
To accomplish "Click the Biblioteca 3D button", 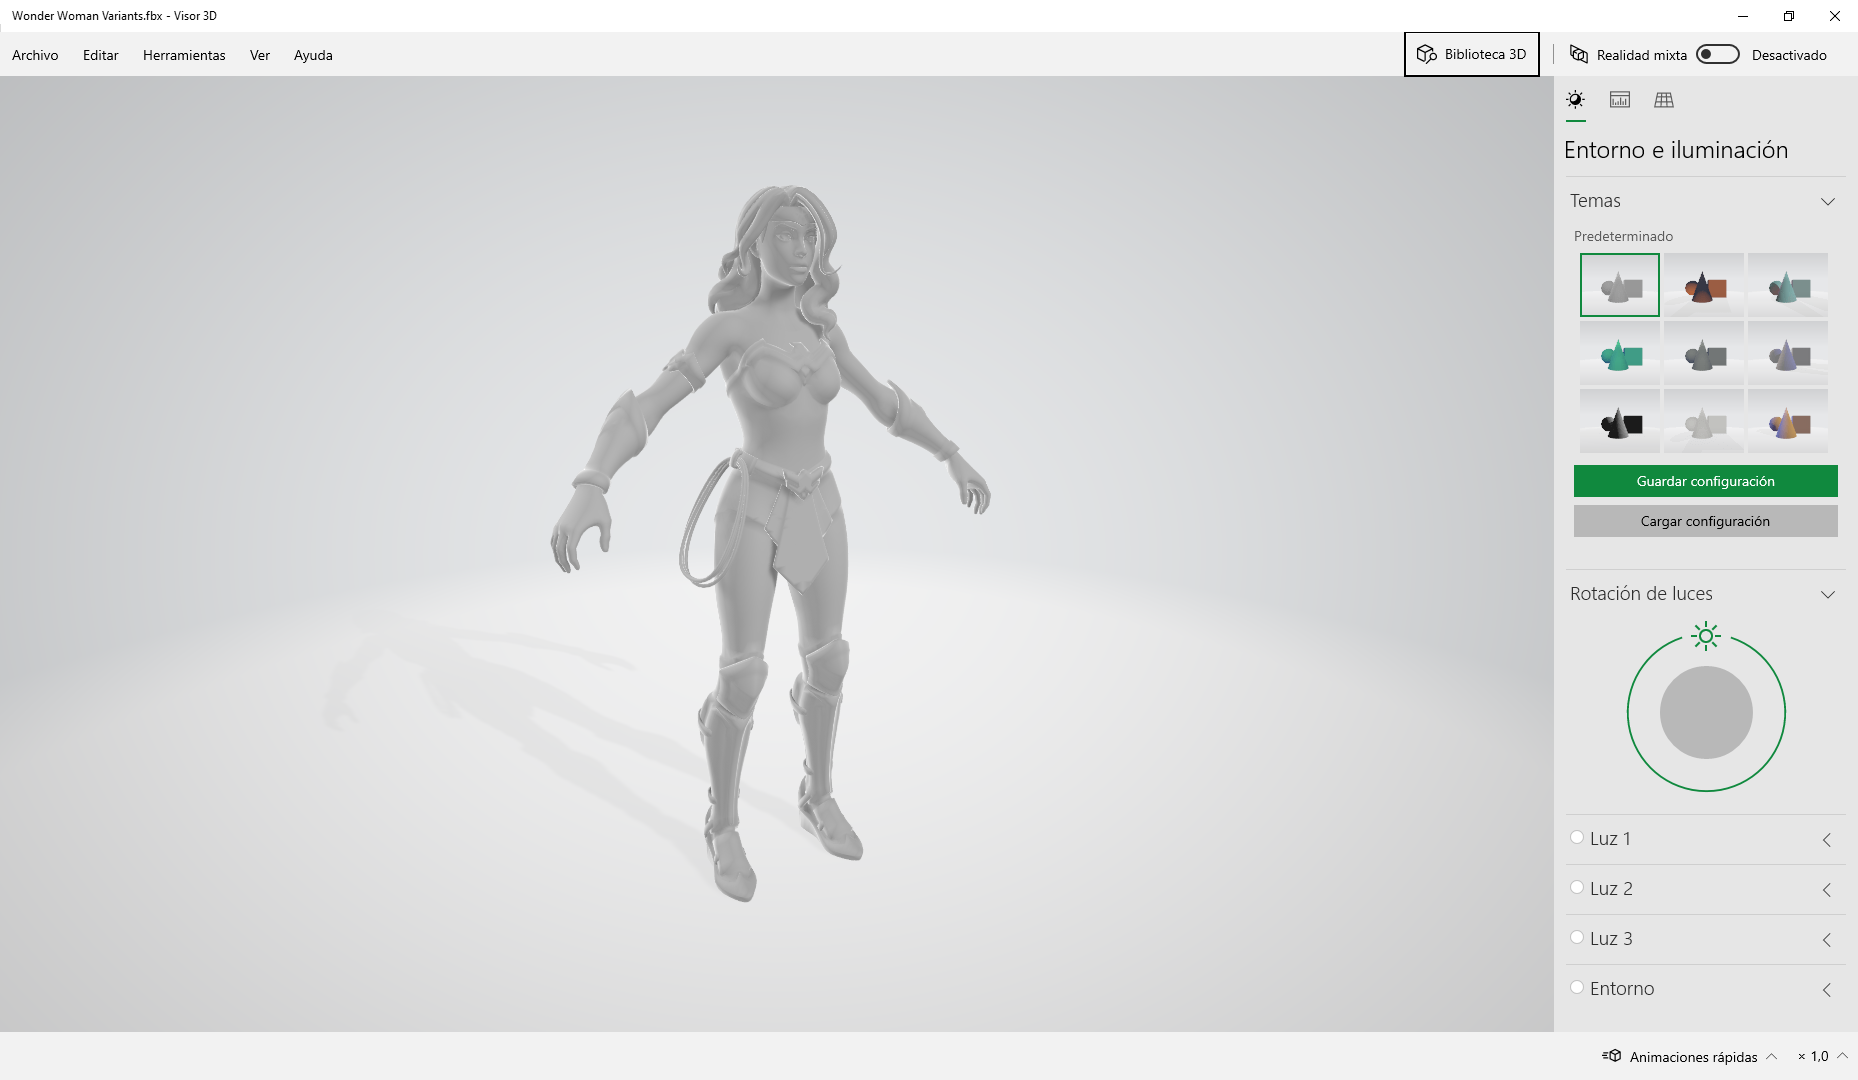I will tap(1472, 54).
